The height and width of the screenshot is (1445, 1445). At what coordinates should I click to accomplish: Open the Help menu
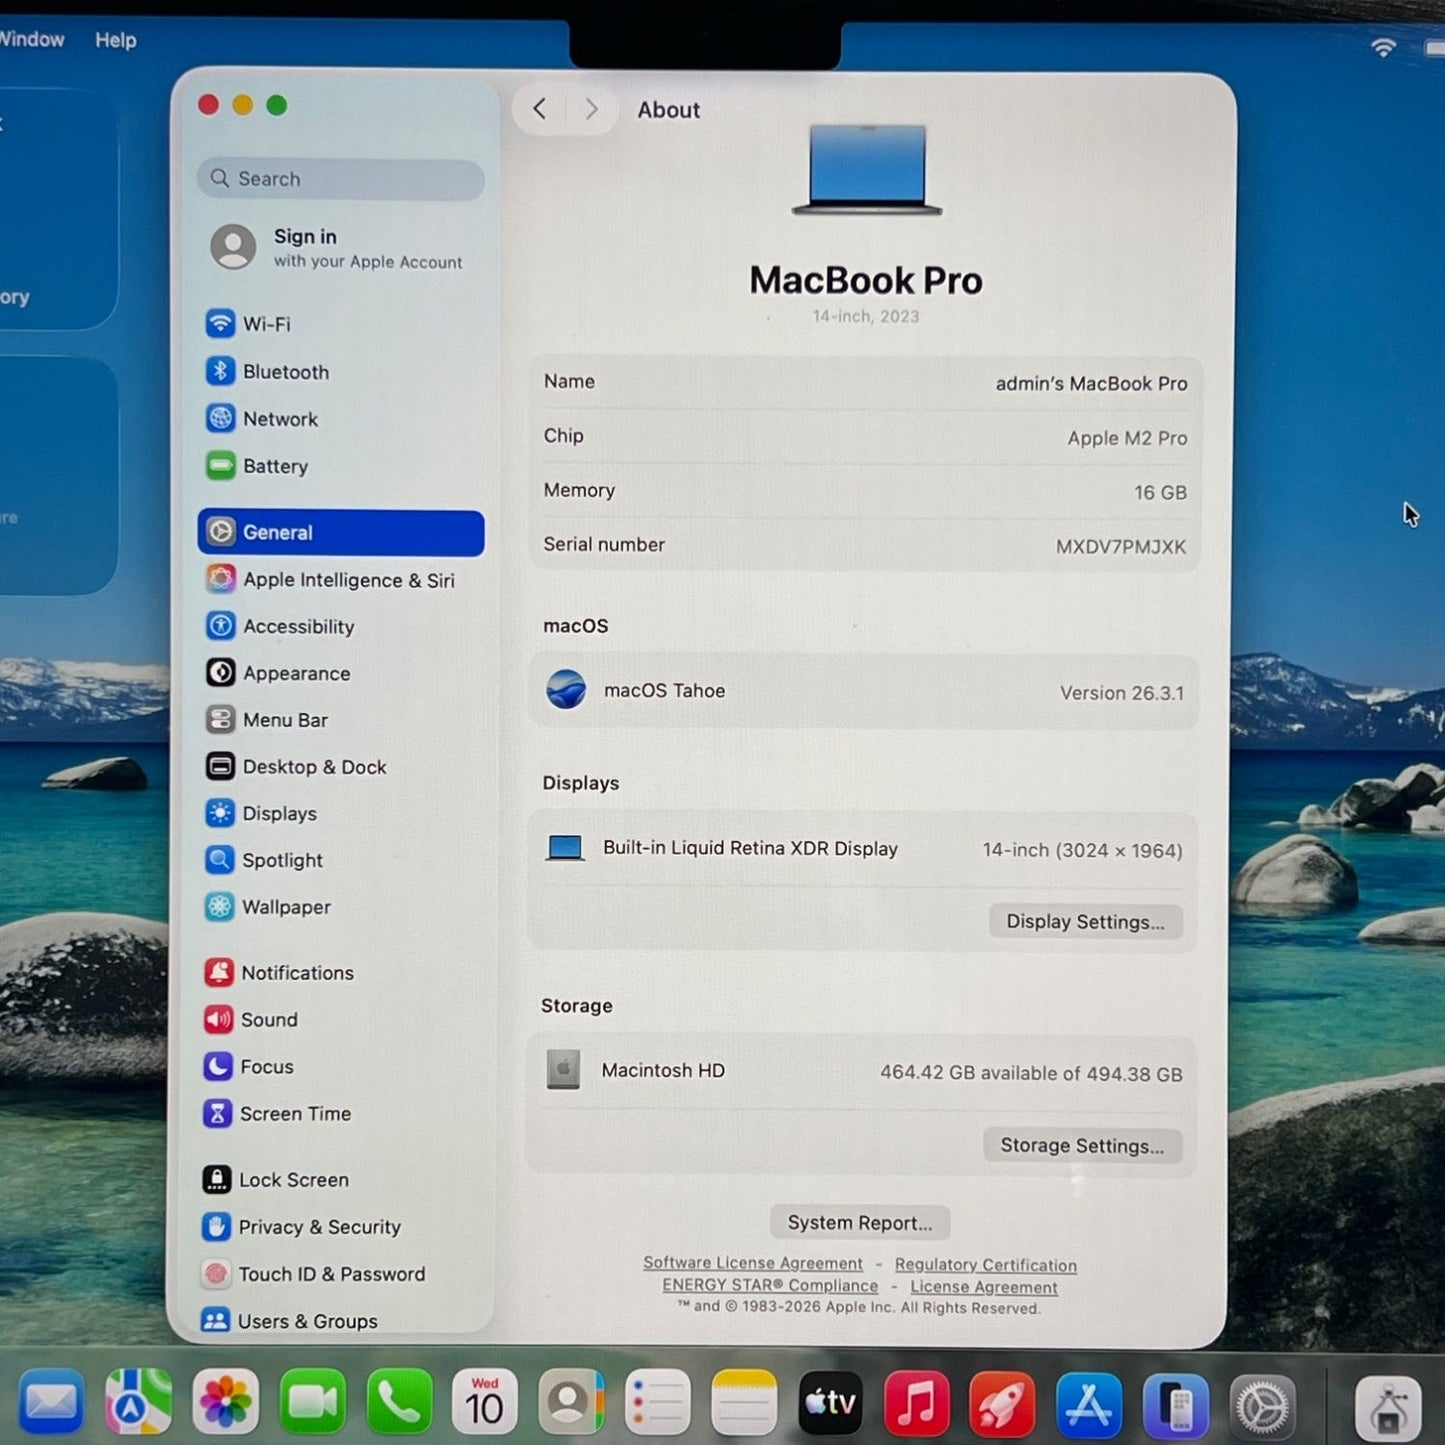click(116, 40)
